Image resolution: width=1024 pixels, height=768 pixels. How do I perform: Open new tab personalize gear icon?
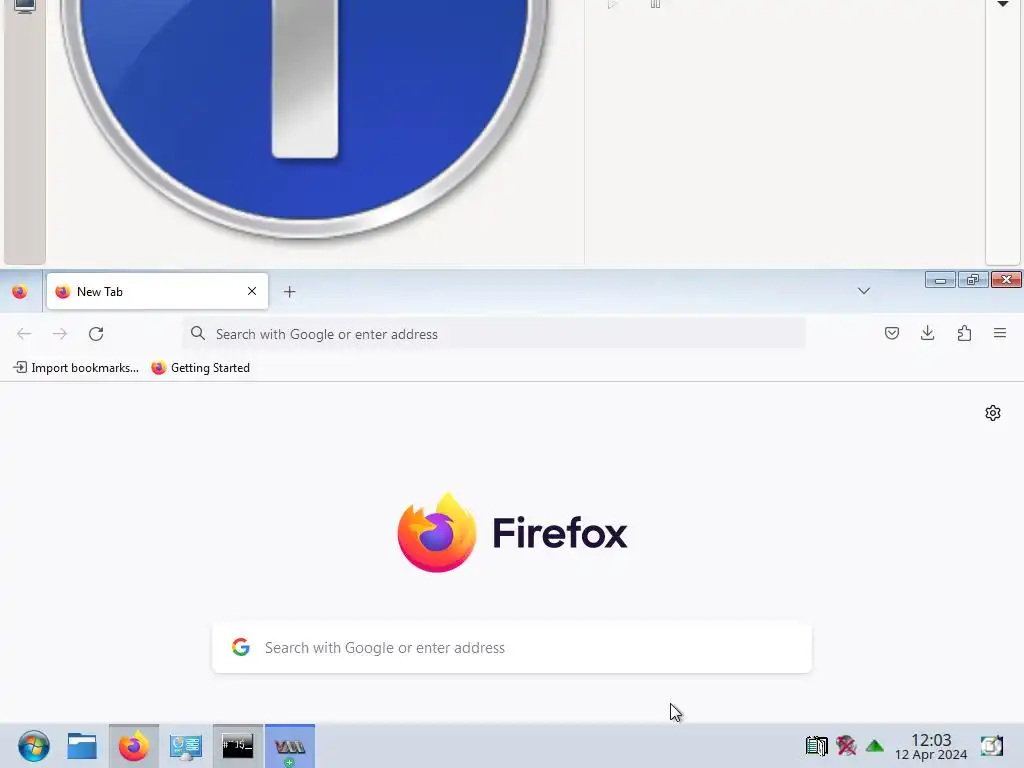pyautogui.click(x=993, y=413)
